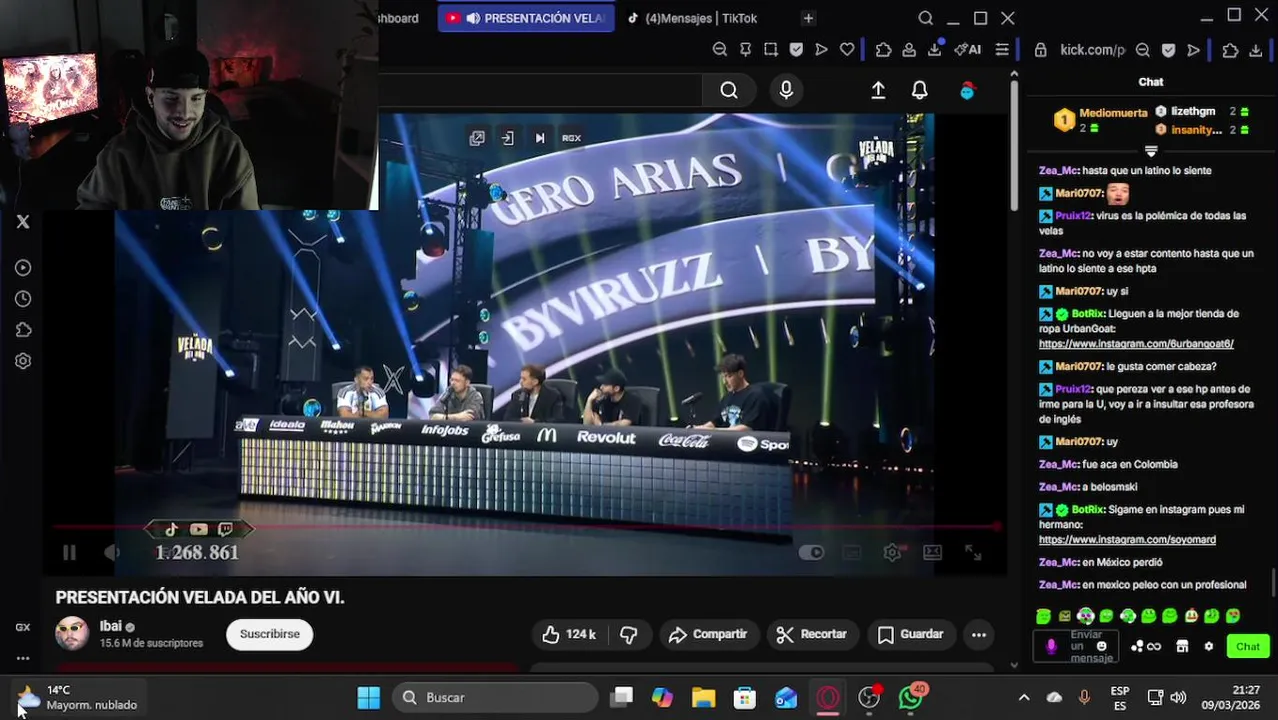Expand sidebar three-dot more menu

[x=23, y=658]
